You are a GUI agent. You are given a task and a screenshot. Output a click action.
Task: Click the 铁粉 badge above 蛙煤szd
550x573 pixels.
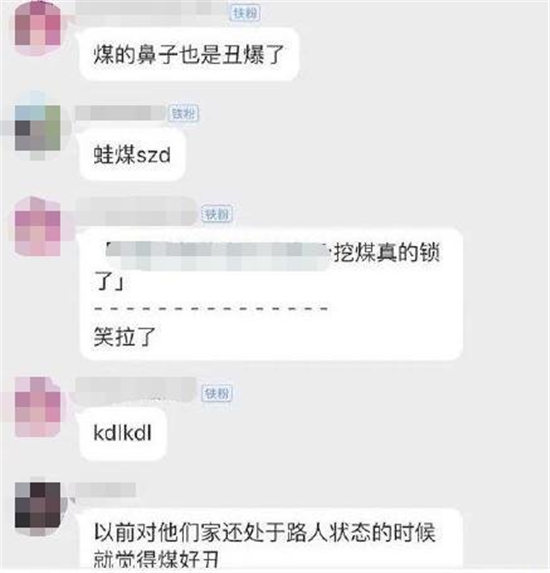pyautogui.click(x=184, y=113)
